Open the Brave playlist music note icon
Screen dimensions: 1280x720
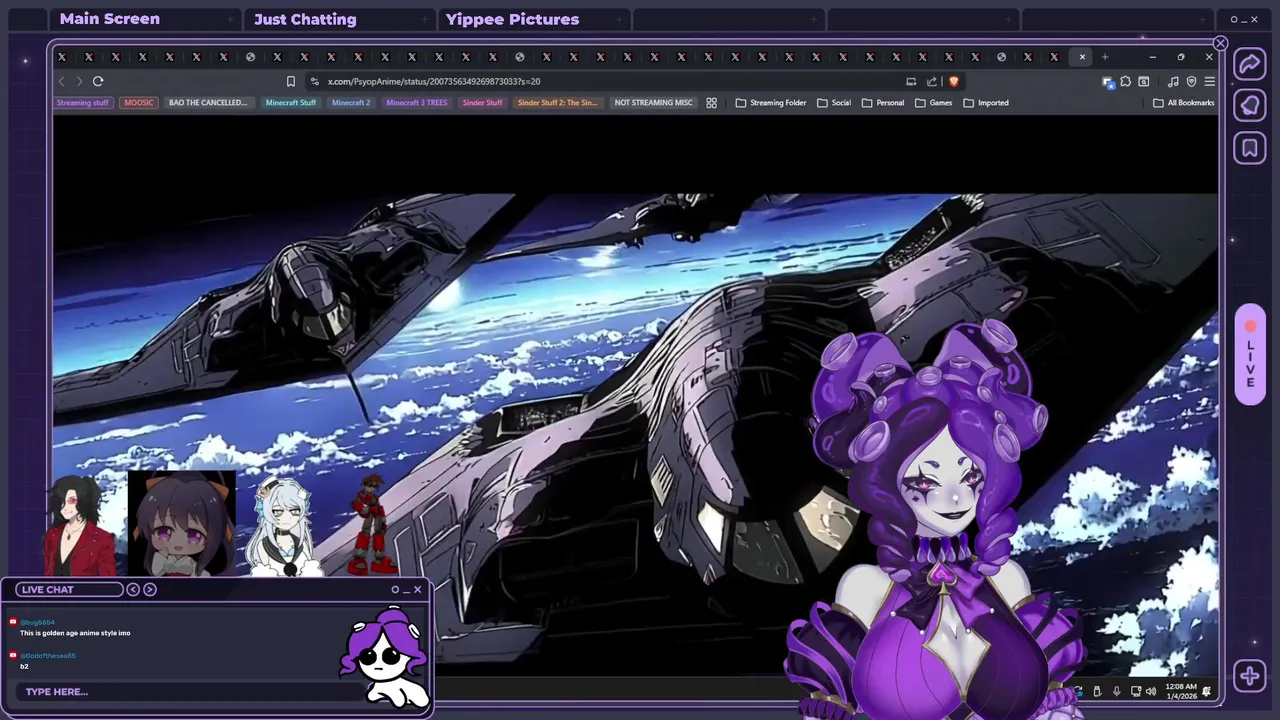(x=1173, y=81)
